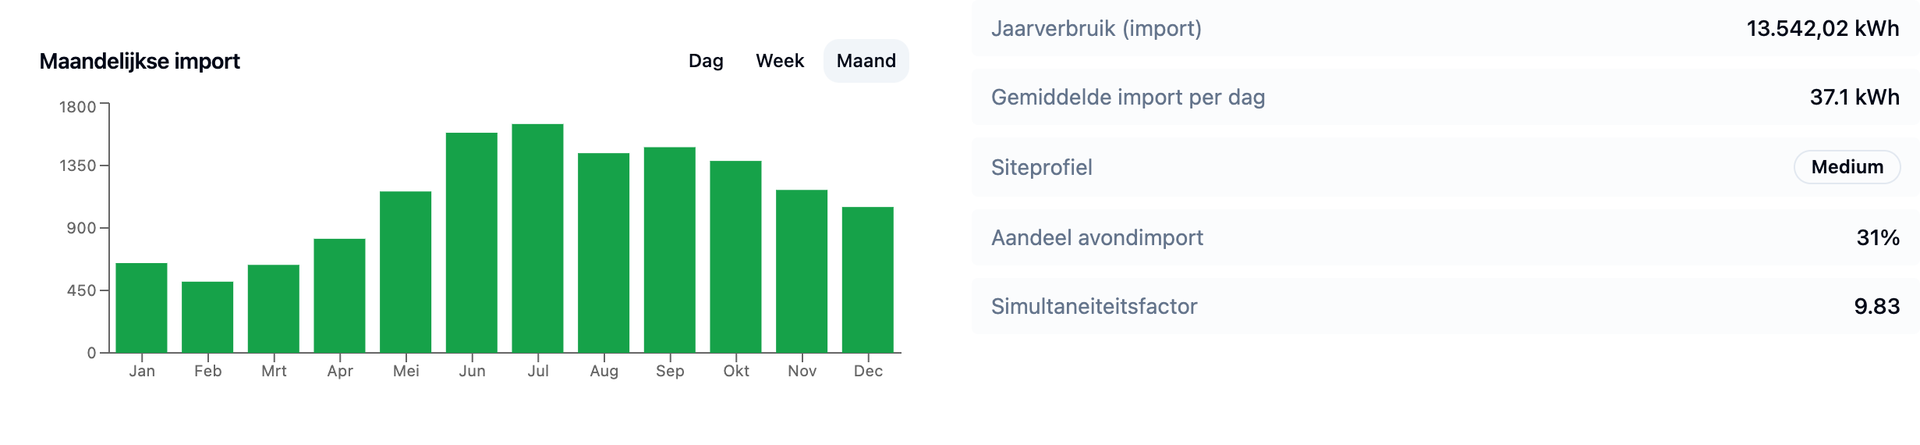The image size is (1920, 445).
Task: Click the Mrt bar in the chart
Action: [x=273, y=309]
